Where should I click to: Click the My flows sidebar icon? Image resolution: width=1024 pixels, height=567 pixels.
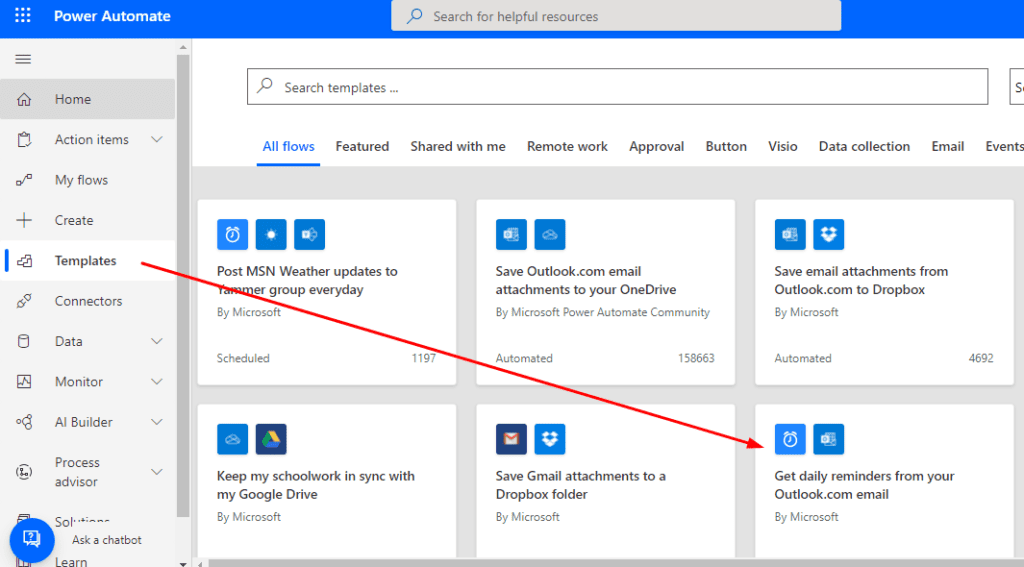pyautogui.click(x=24, y=180)
